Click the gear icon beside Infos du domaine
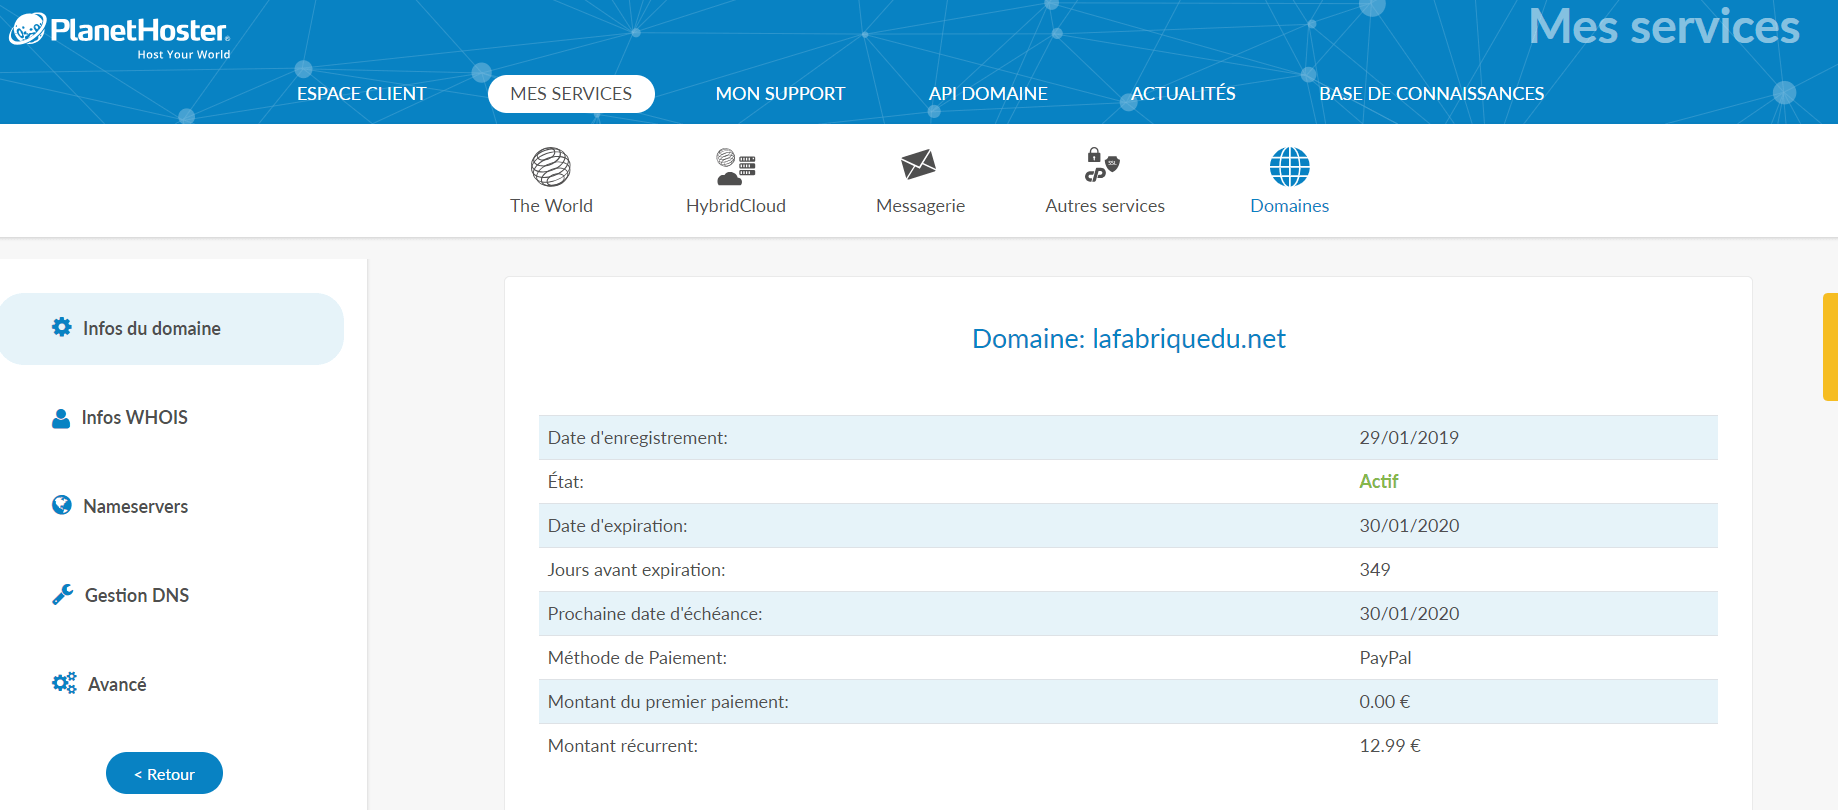Image resolution: width=1838 pixels, height=810 pixels. point(62,328)
